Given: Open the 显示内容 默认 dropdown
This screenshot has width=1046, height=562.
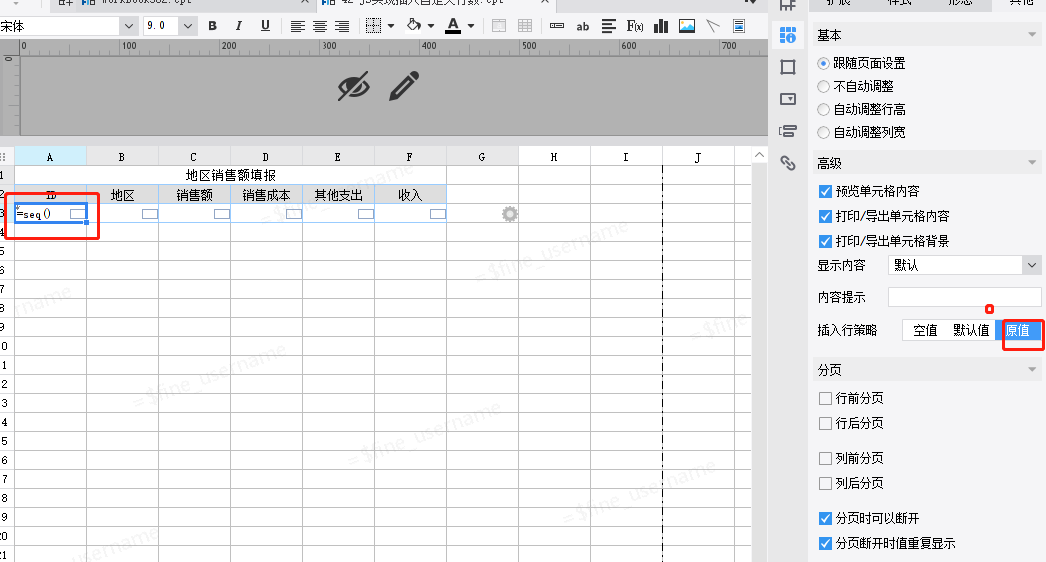Looking at the screenshot, I should click(965, 265).
